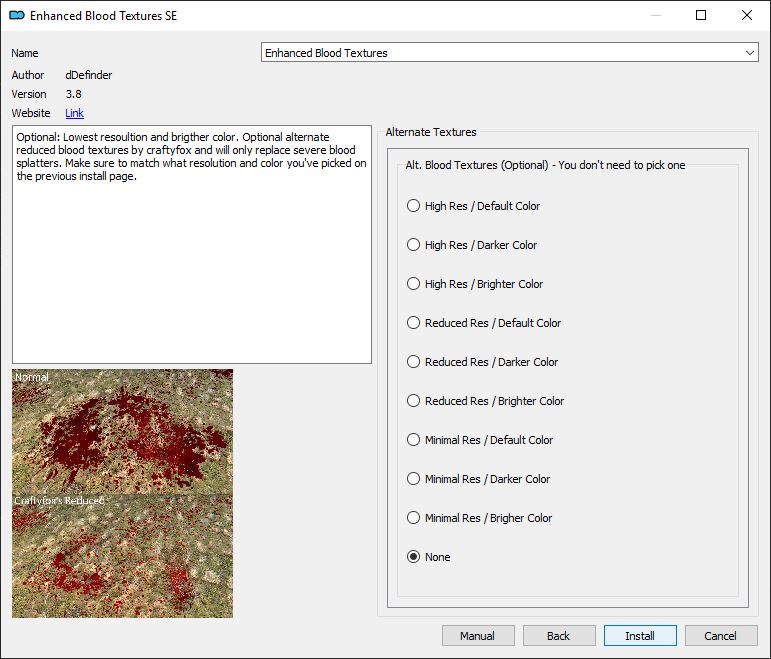Cancel the installer dialog
The image size is (771, 659).
click(x=720, y=636)
